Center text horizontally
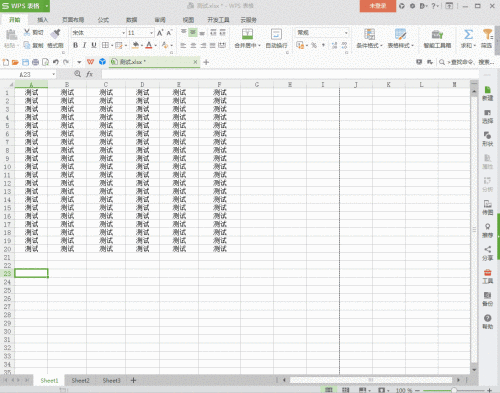500x393 pixels. [x=193, y=45]
